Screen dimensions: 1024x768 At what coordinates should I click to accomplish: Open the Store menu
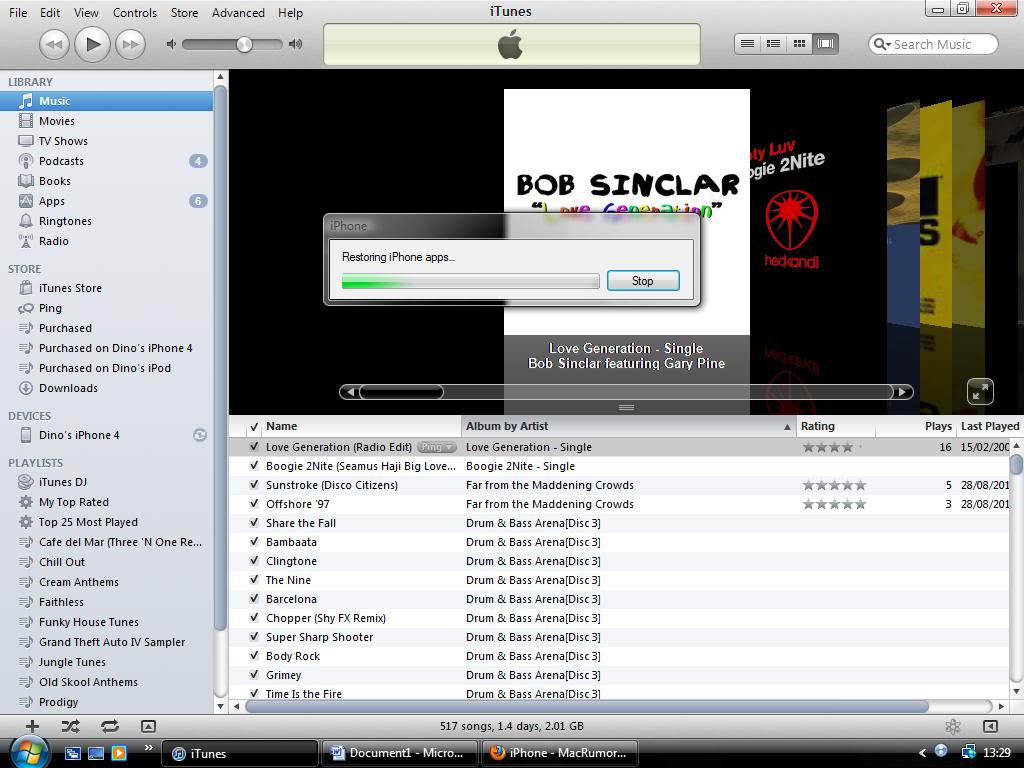point(184,12)
